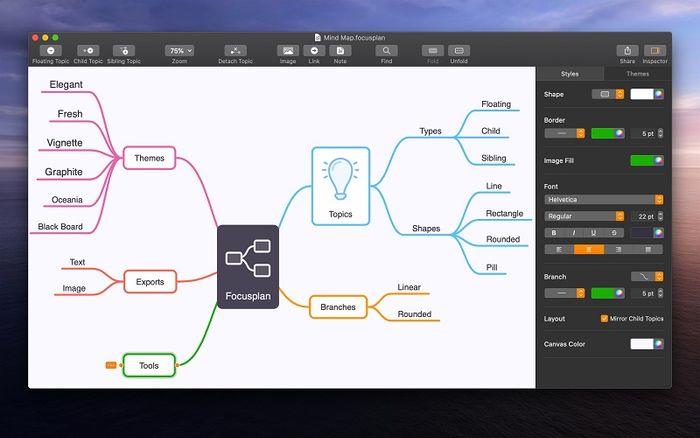Align text left
This screenshot has width=700, height=438.
click(x=559, y=250)
